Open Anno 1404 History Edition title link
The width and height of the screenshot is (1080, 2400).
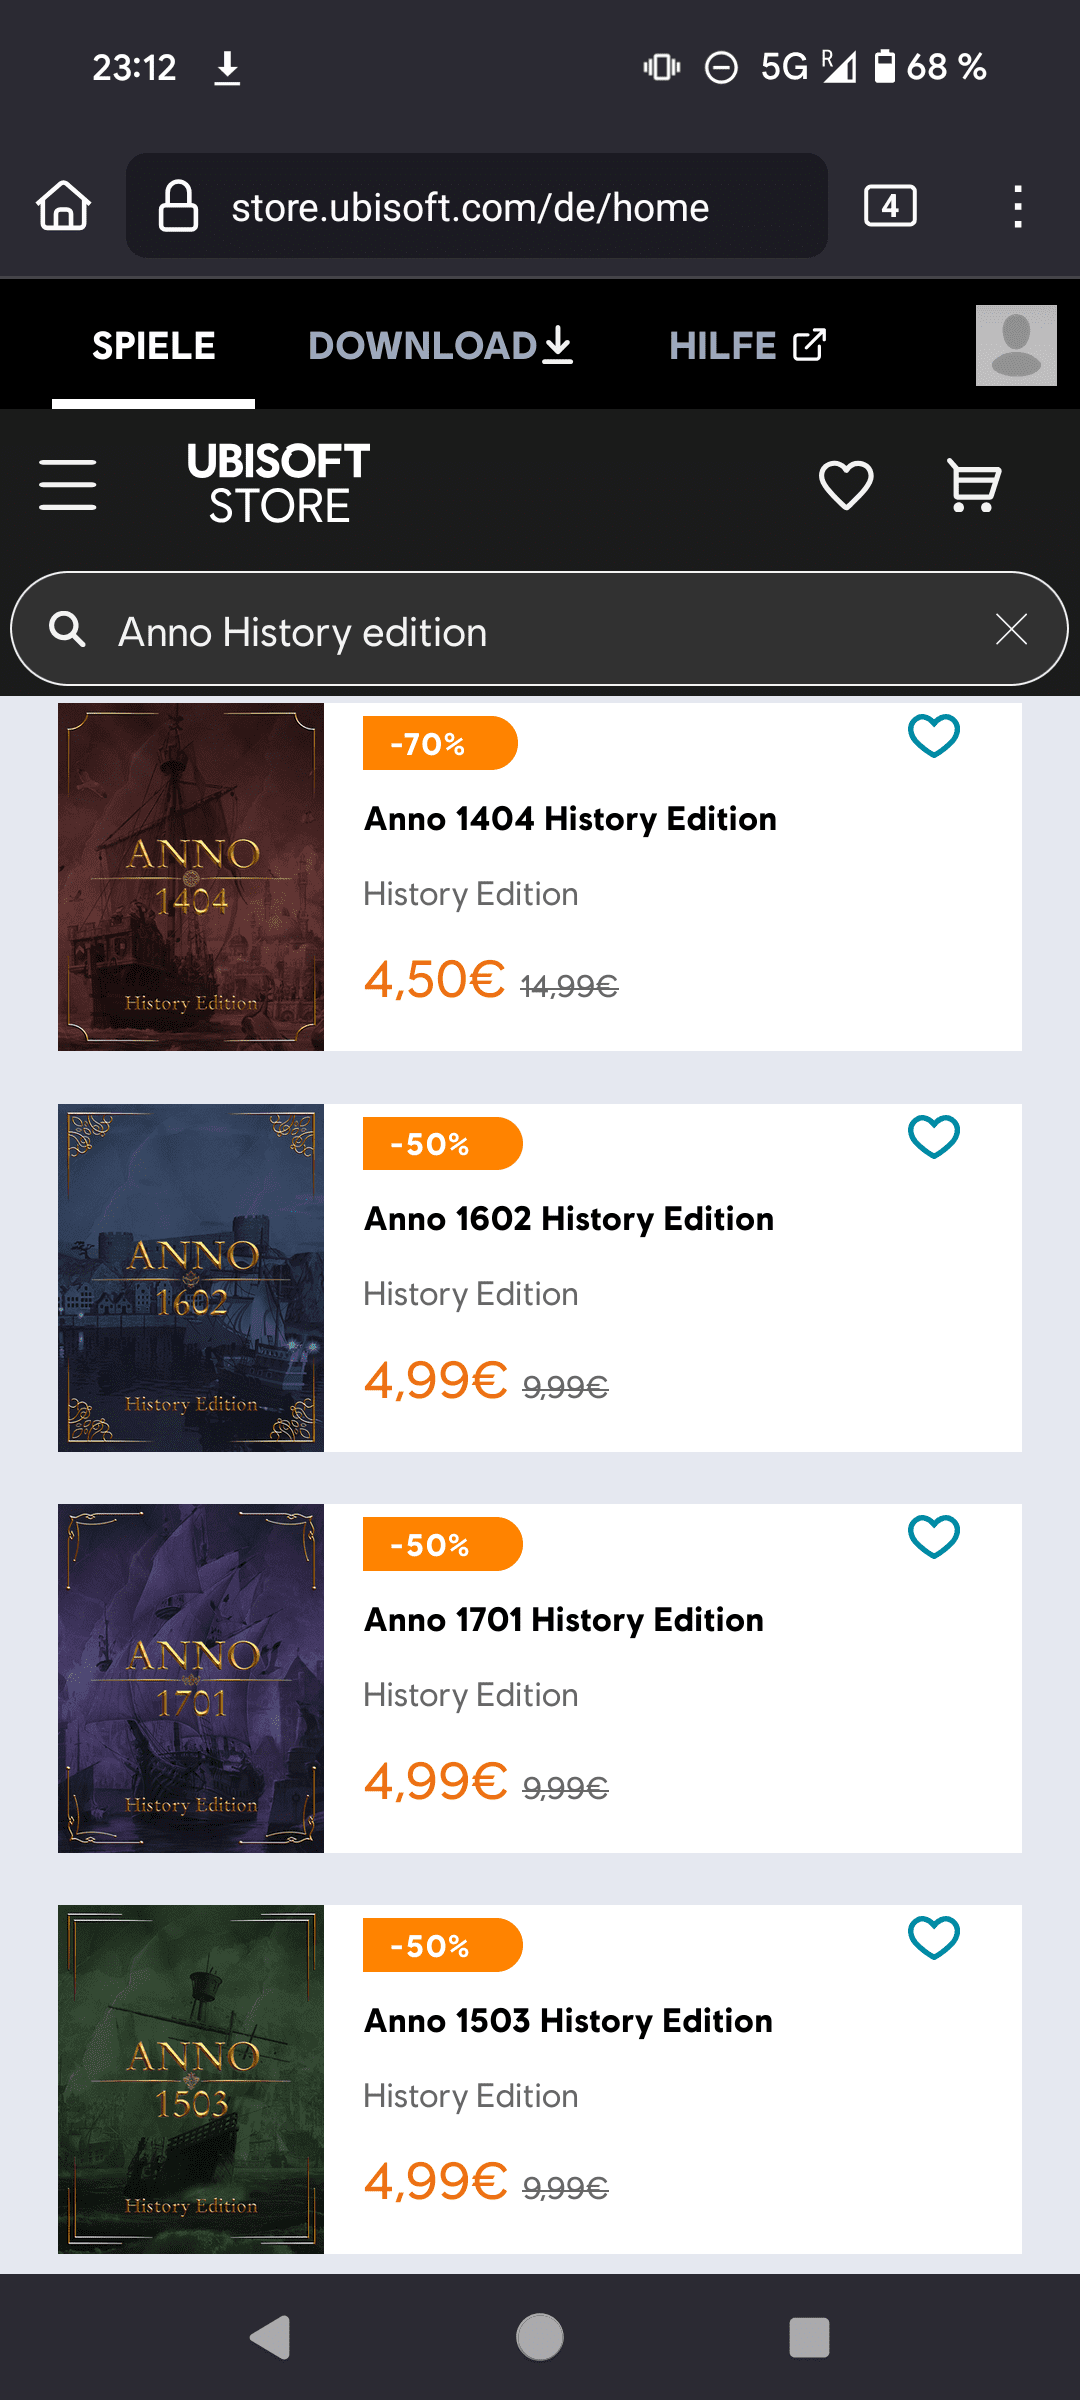570,819
